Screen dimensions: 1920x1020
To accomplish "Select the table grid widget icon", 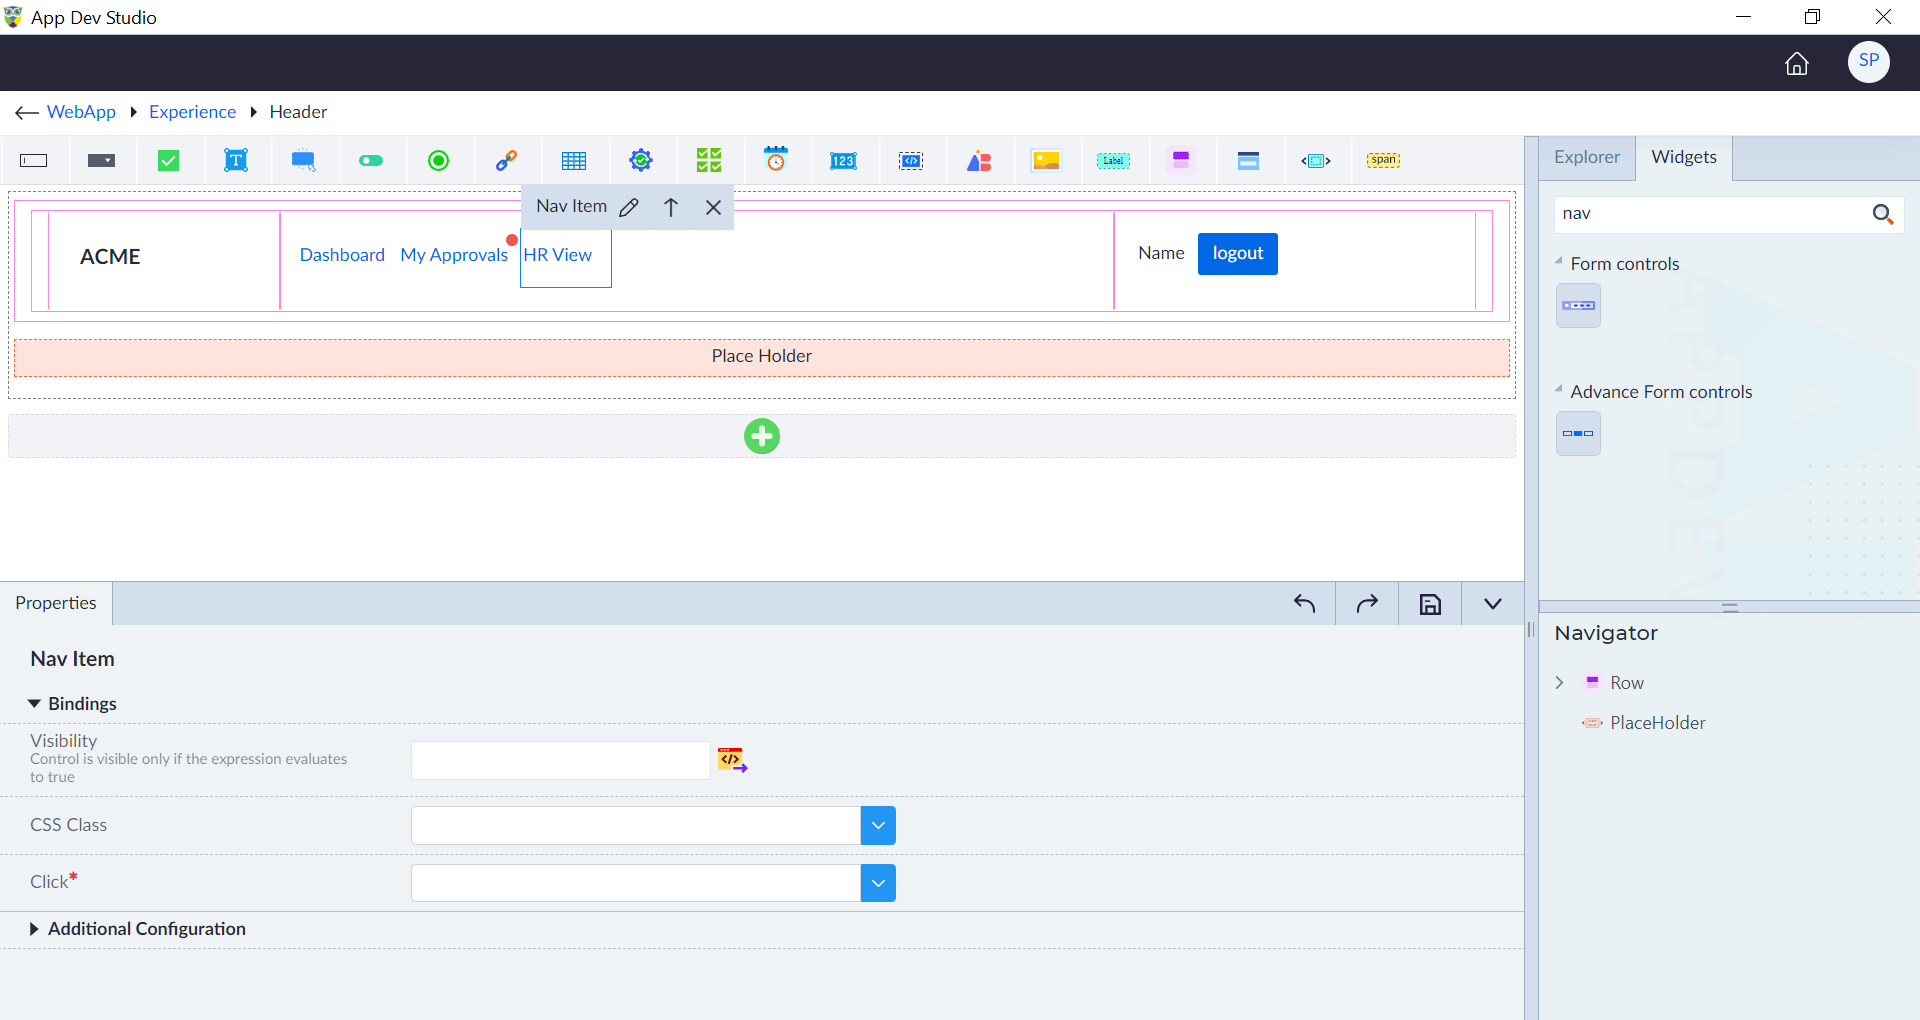I will (x=574, y=161).
